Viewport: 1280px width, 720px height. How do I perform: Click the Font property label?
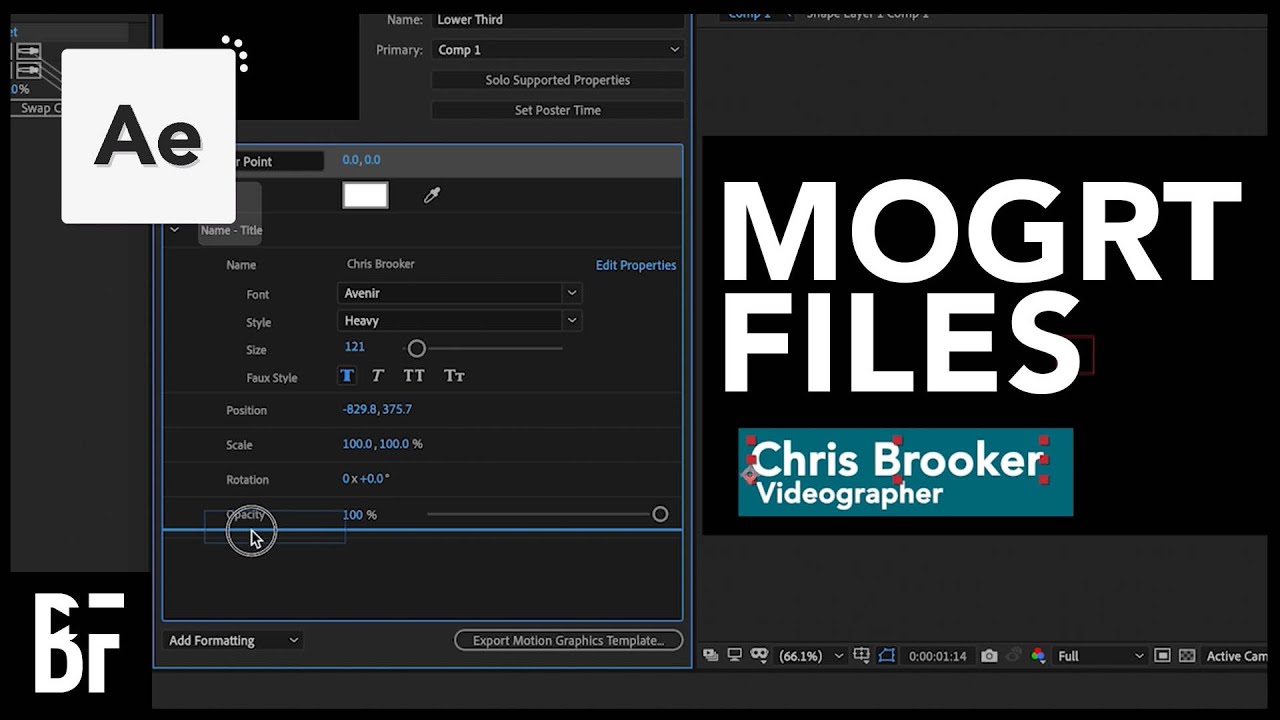pos(258,295)
